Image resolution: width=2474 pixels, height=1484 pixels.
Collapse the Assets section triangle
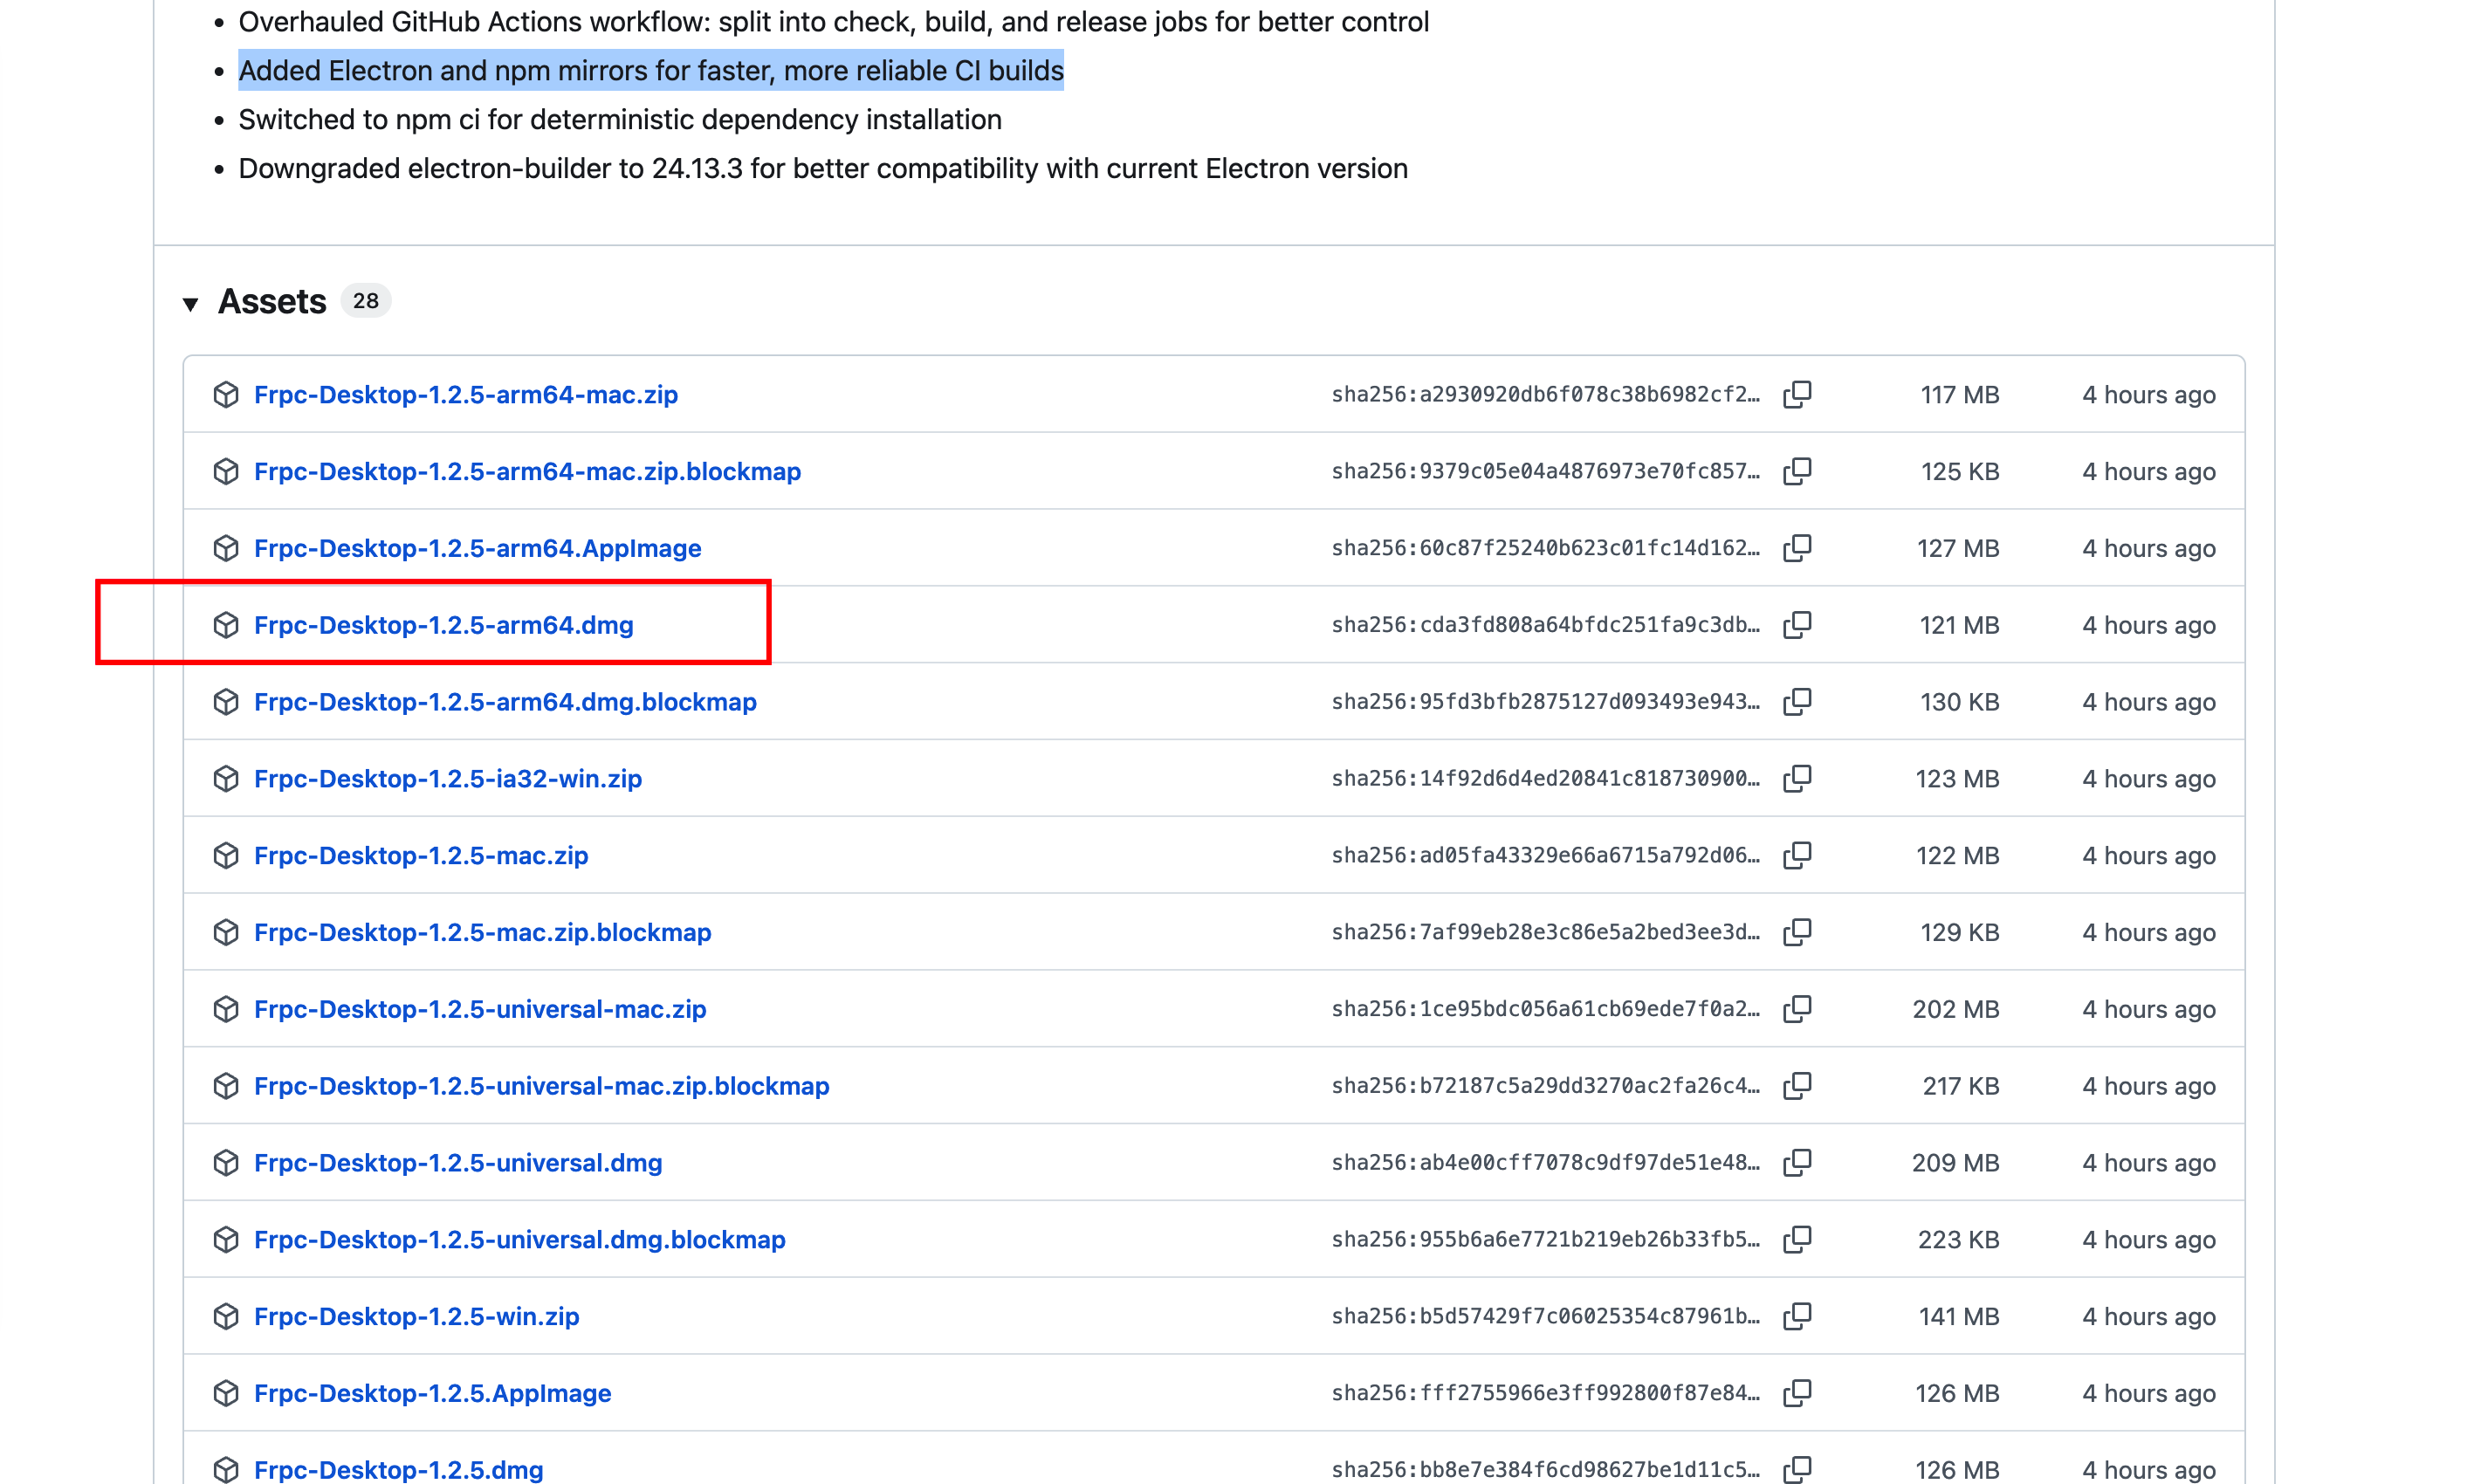coord(190,303)
